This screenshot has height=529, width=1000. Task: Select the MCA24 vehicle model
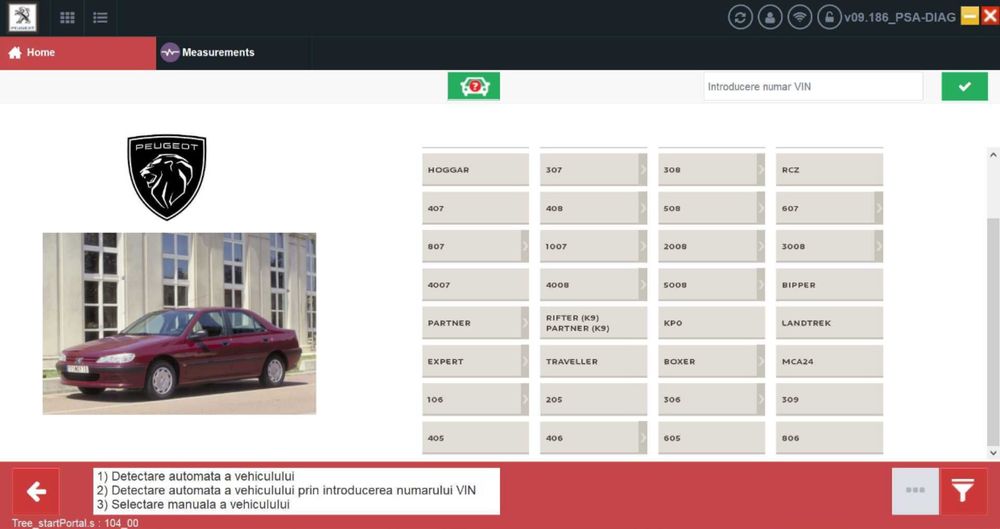[x=829, y=361]
